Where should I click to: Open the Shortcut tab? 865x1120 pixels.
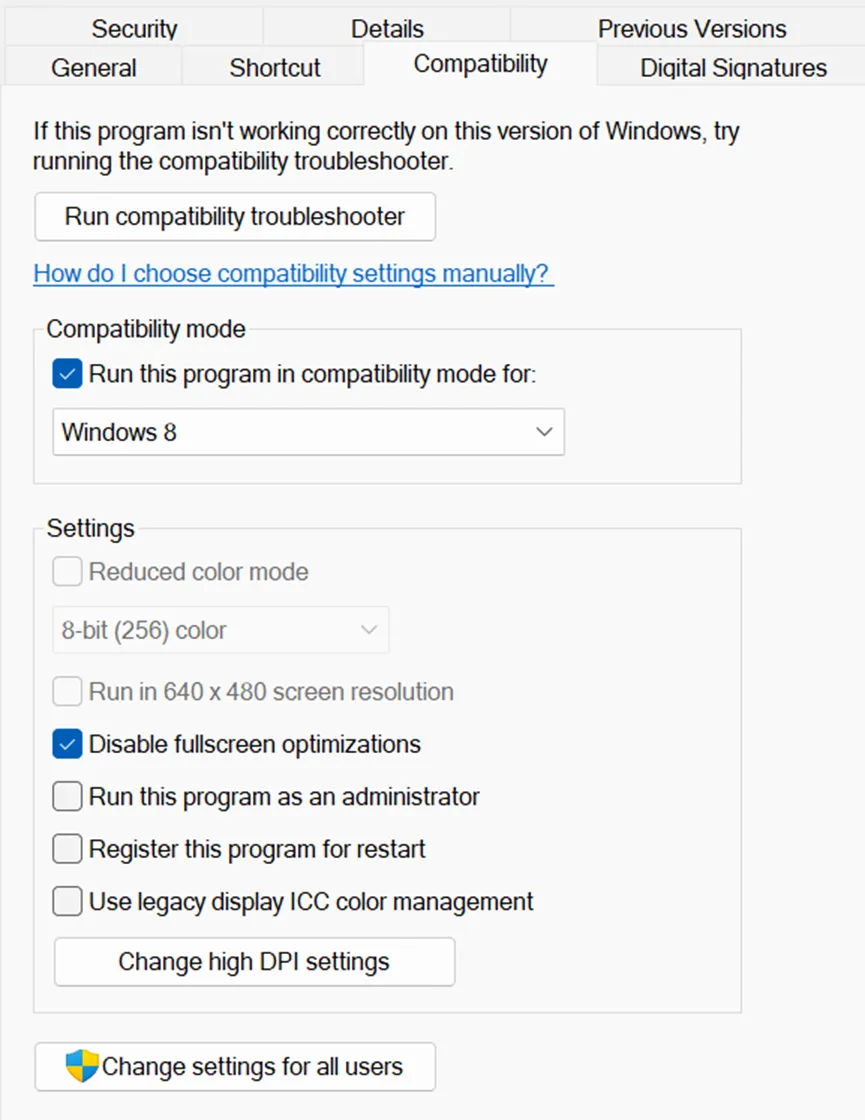click(x=275, y=68)
